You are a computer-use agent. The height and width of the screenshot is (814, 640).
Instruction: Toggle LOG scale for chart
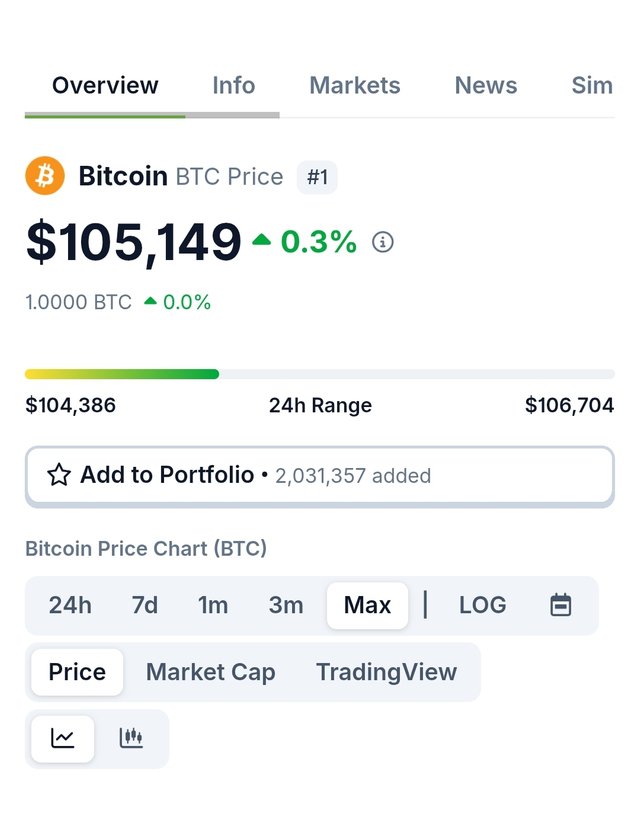pos(483,605)
